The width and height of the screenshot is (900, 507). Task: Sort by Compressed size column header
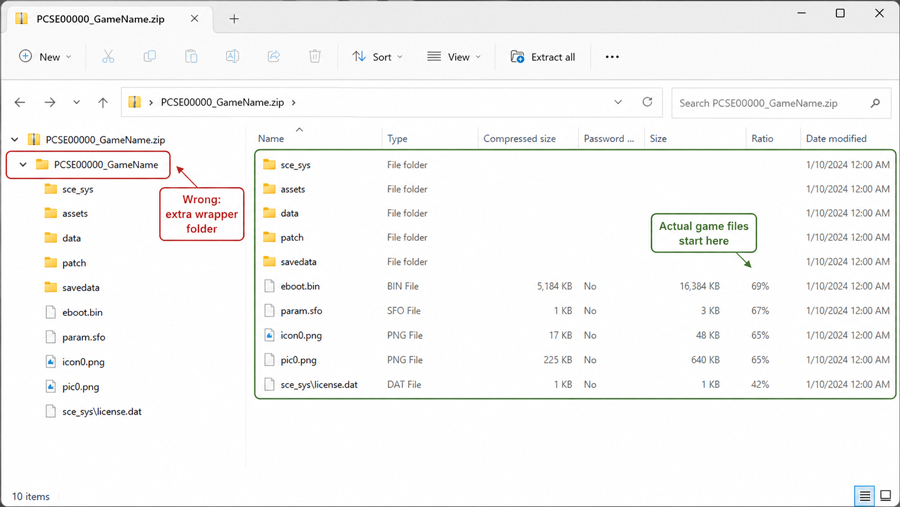coord(519,138)
